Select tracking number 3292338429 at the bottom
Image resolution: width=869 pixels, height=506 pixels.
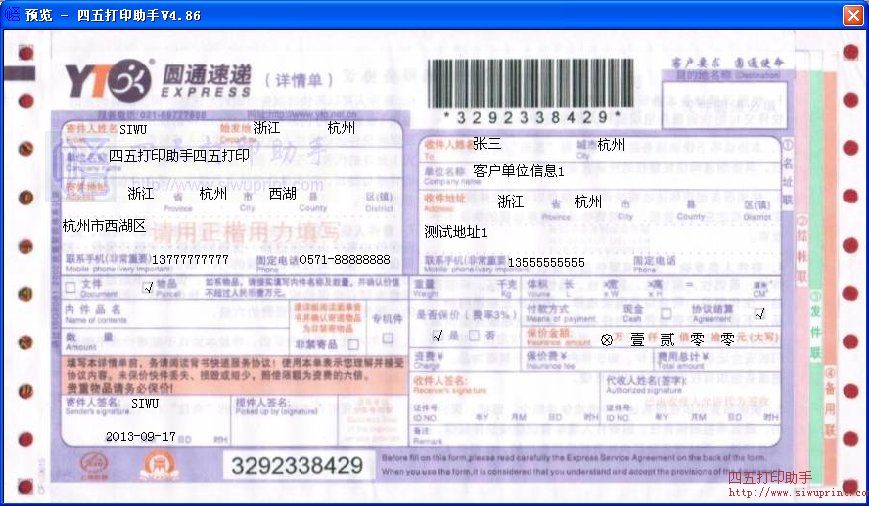[297, 466]
